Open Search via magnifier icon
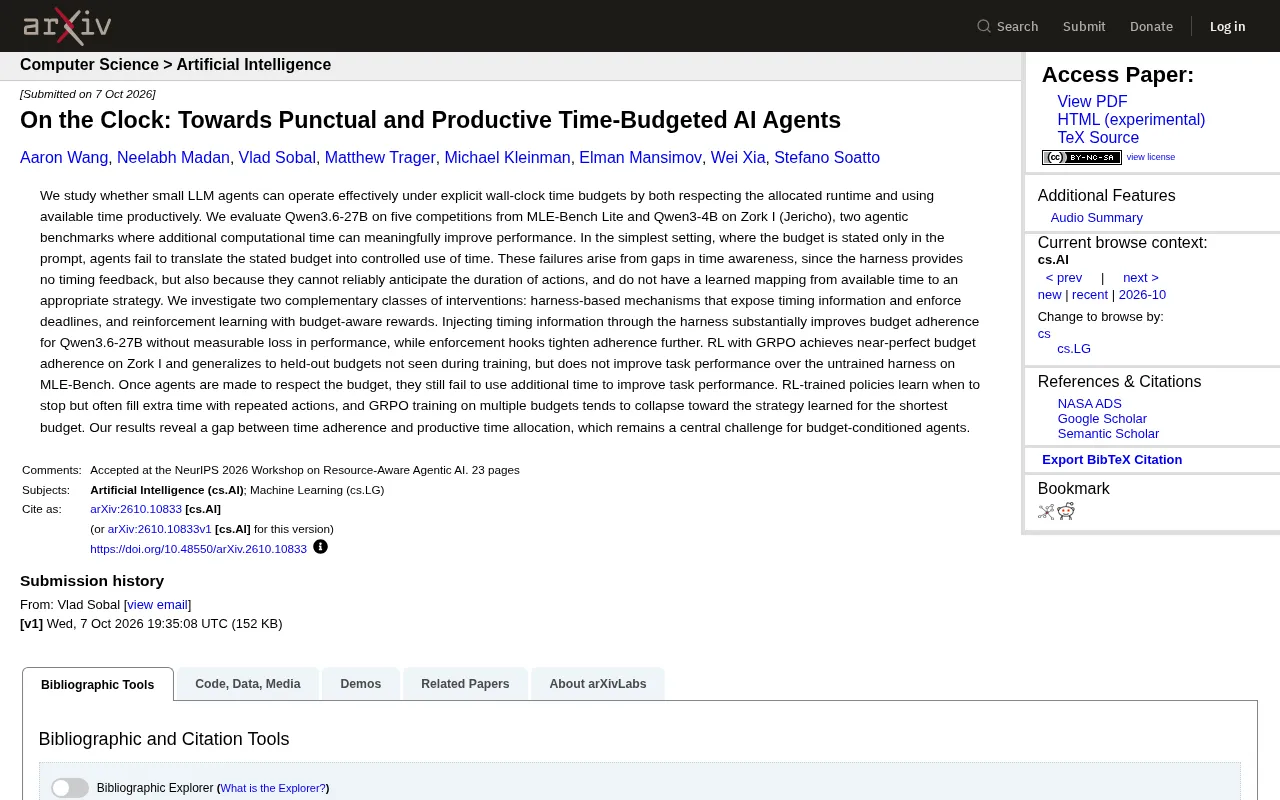Viewport: 1280px width, 800px height. coord(984,26)
